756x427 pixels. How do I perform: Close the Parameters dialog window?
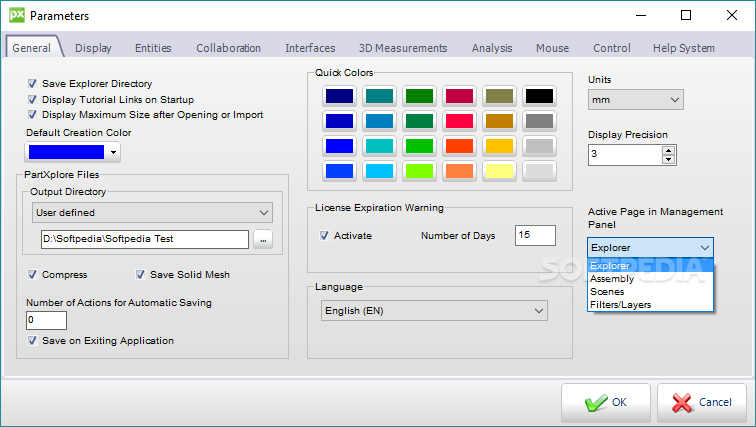click(x=731, y=15)
